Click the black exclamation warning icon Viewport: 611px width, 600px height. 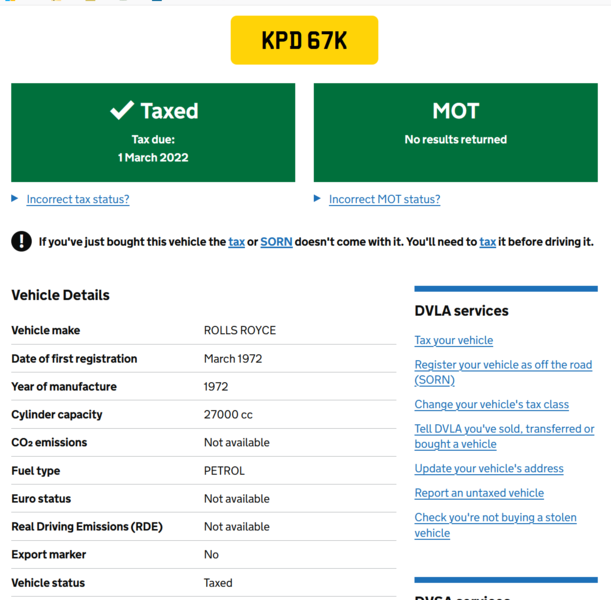click(x=21, y=241)
